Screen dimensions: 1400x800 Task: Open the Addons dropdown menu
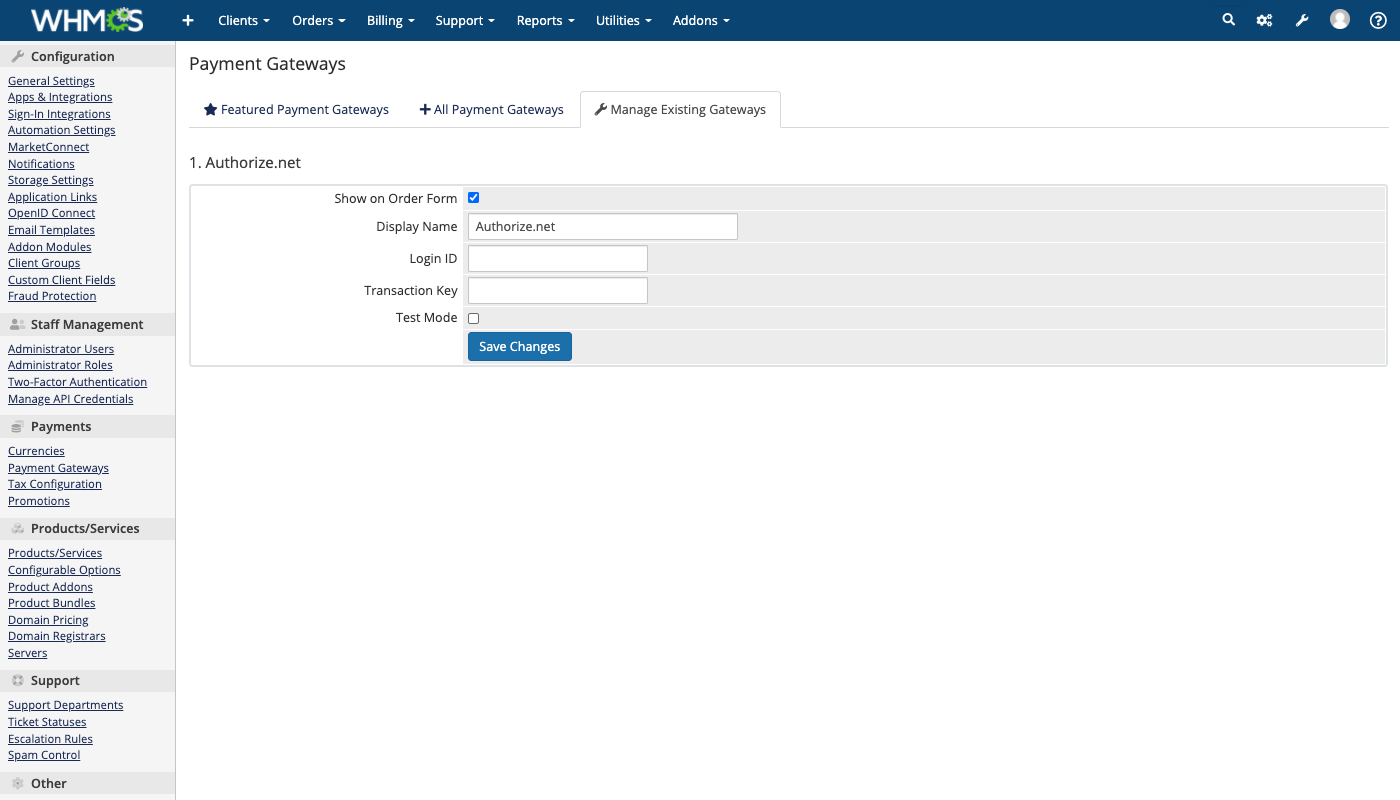(x=701, y=20)
